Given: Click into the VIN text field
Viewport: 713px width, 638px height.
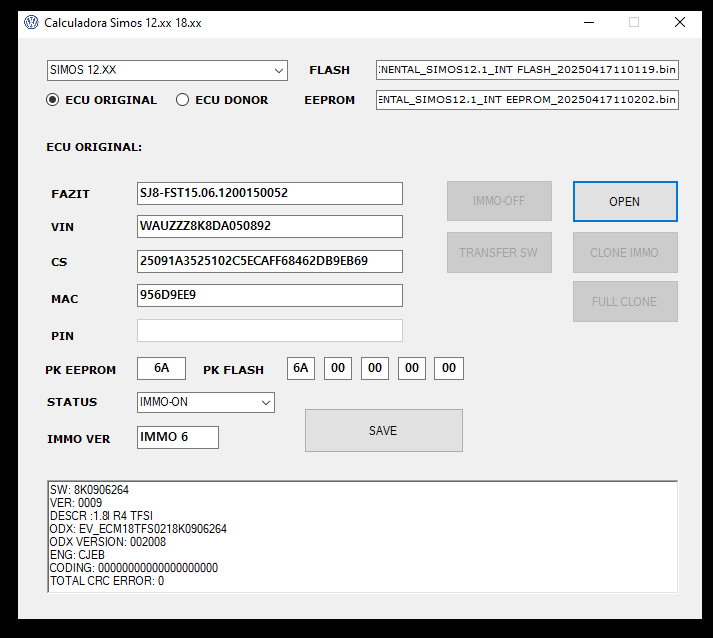Looking at the screenshot, I should [270, 226].
